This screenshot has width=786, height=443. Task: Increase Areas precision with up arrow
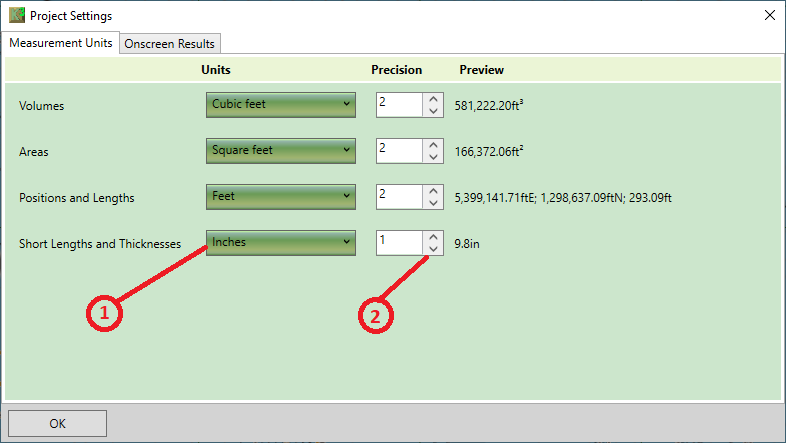pos(432,145)
